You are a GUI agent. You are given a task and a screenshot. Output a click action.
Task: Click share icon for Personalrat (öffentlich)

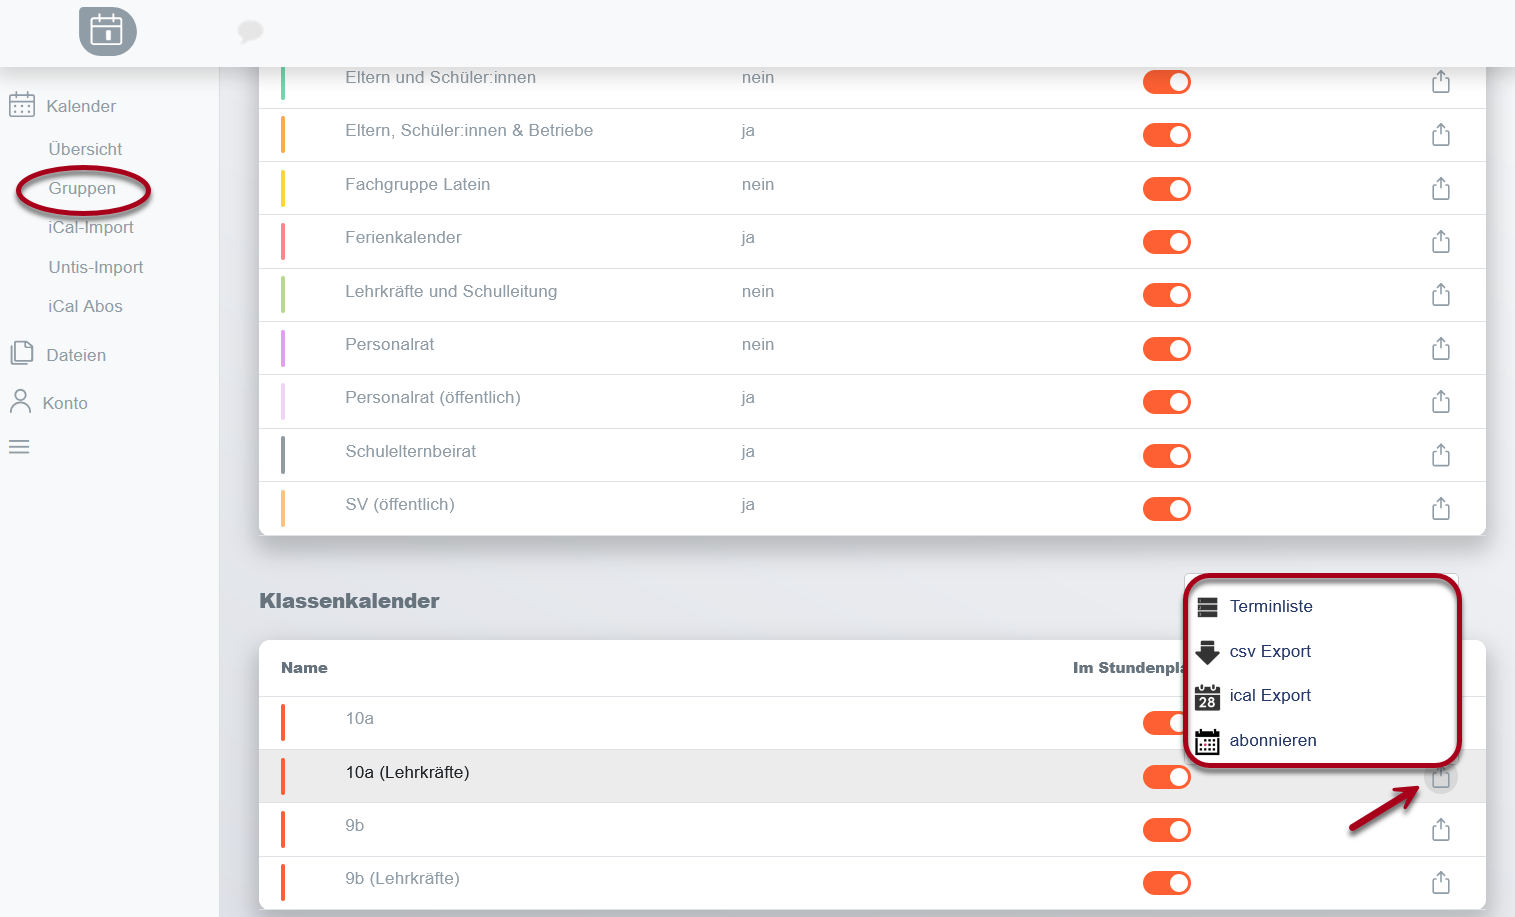tap(1440, 401)
